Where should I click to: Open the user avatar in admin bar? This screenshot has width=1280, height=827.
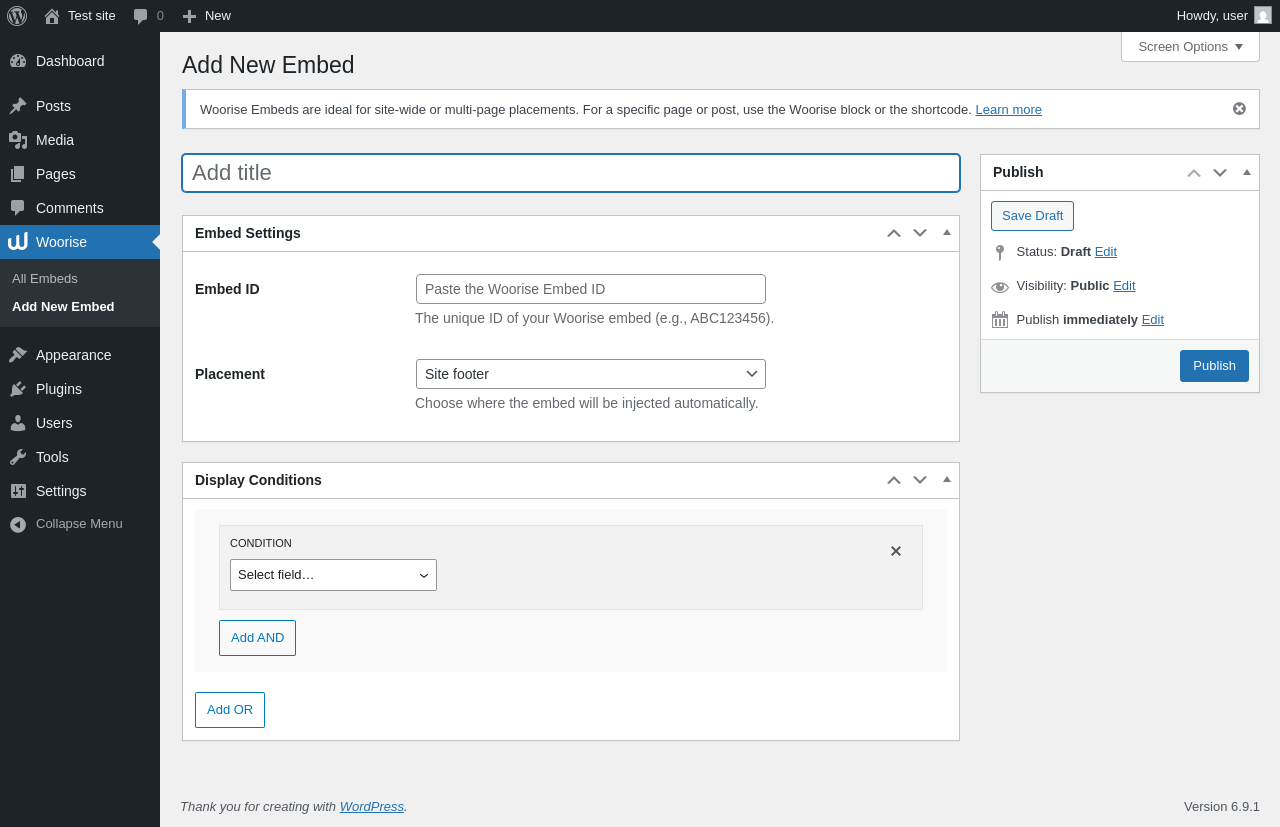tap(1263, 16)
